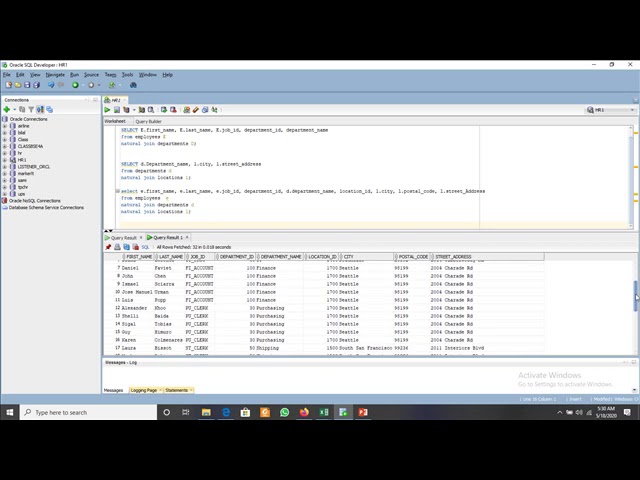The image size is (640, 480).
Task: Select the Query Result 1 tab
Action: click(x=168, y=238)
